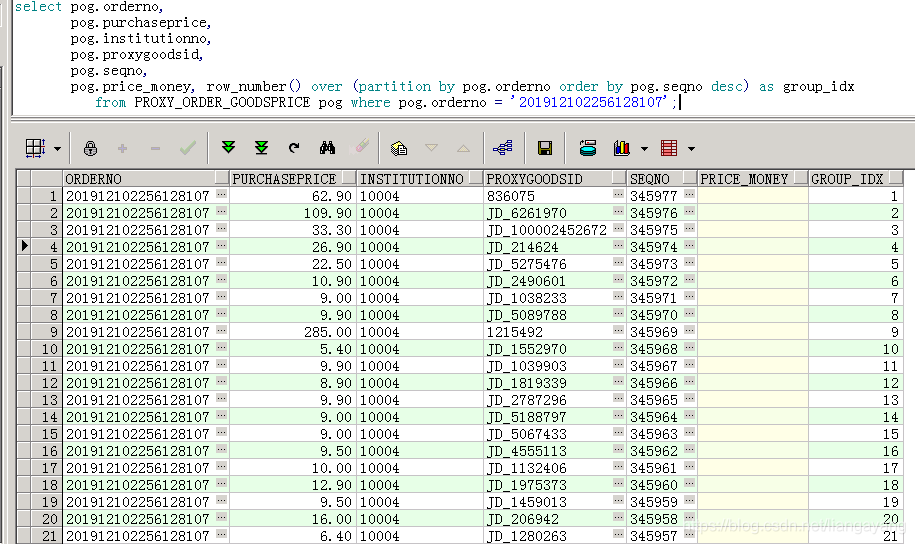Click the SEQNO column header
Screen dimensions: 915x544
650,179
